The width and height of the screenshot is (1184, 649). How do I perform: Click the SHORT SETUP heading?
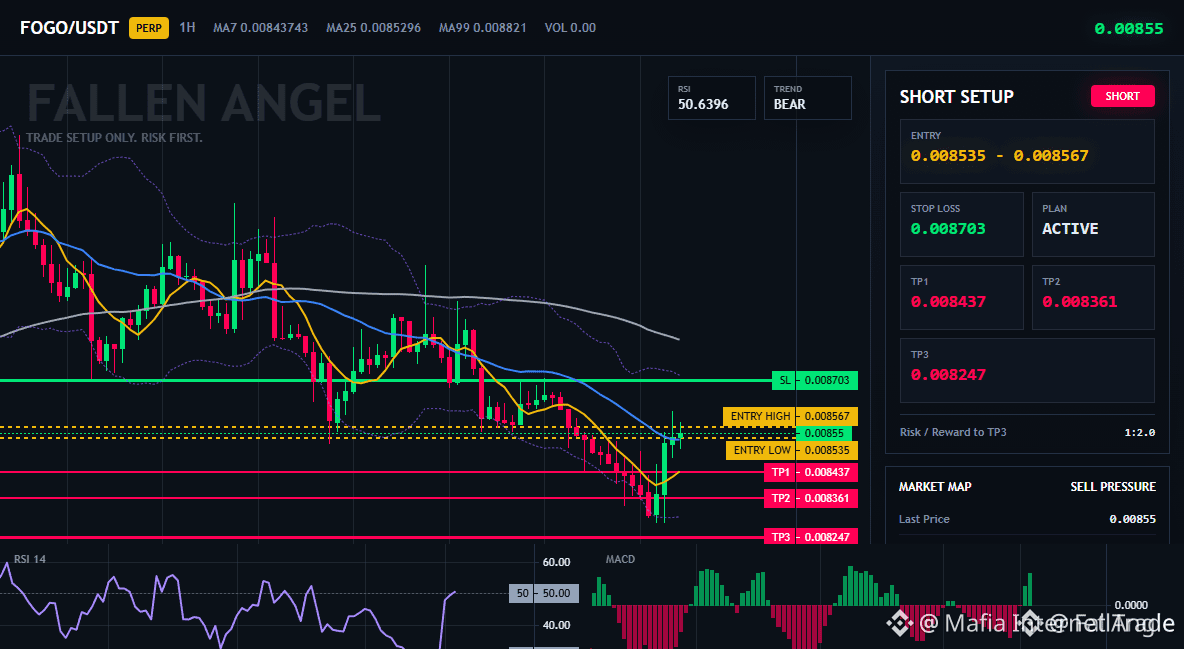coord(956,97)
